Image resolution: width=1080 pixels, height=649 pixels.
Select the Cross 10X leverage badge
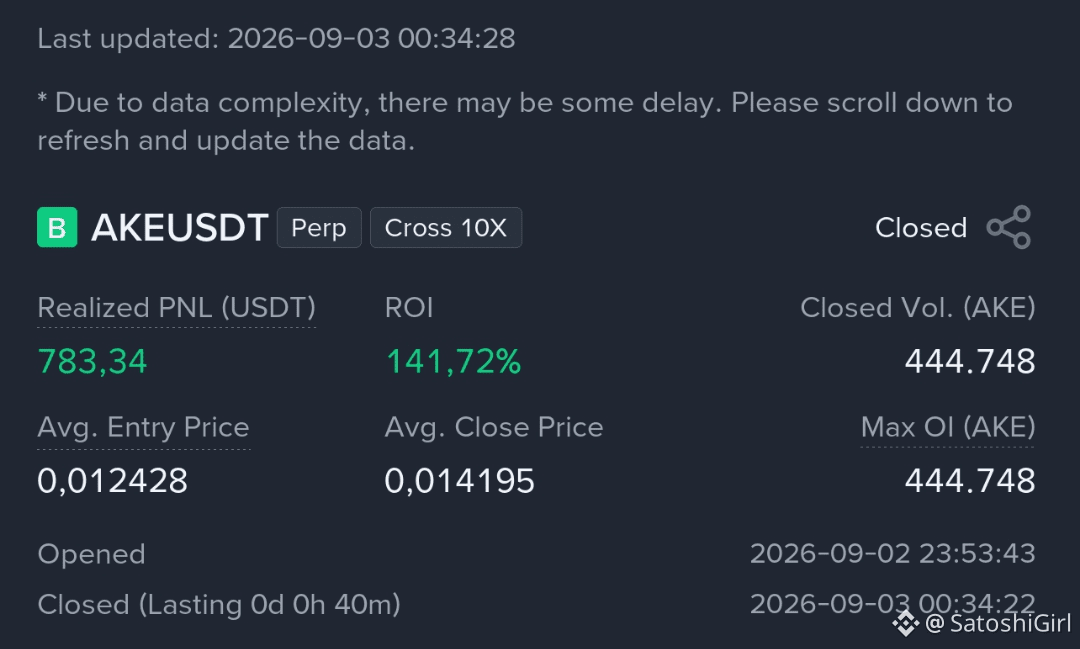click(x=446, y=227)
